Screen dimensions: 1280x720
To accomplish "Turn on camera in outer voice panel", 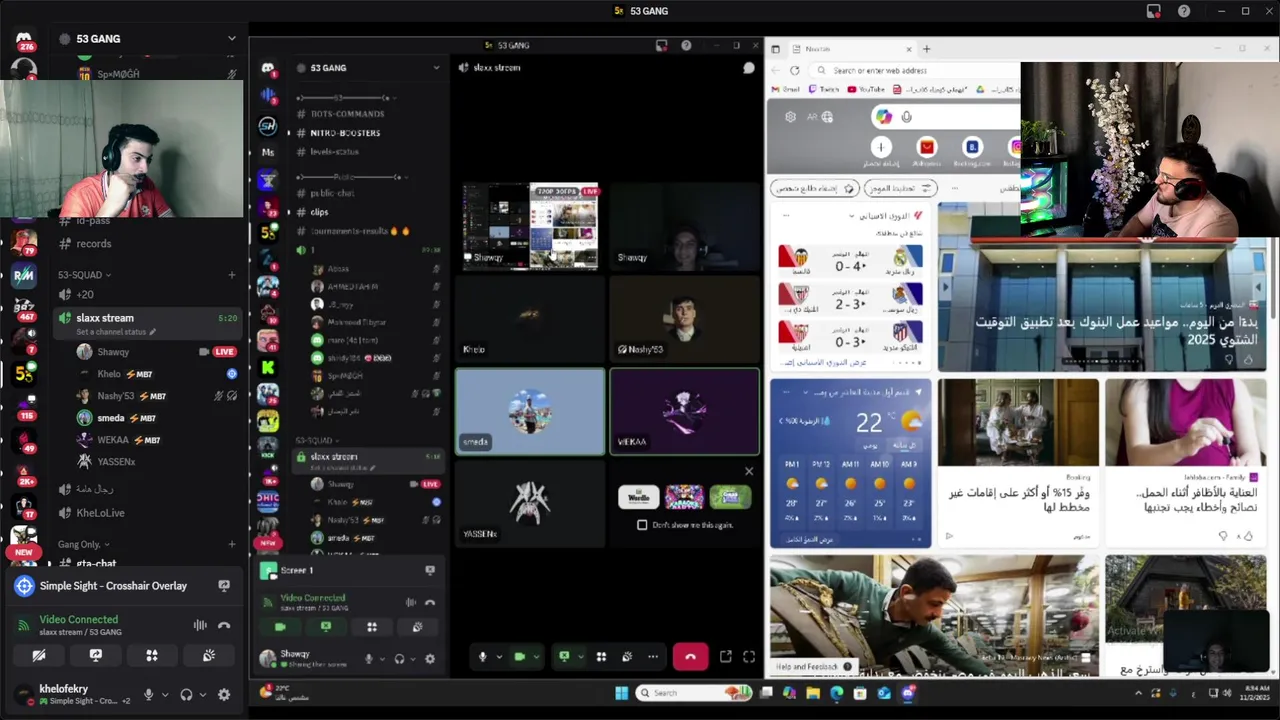I will 39,656.
